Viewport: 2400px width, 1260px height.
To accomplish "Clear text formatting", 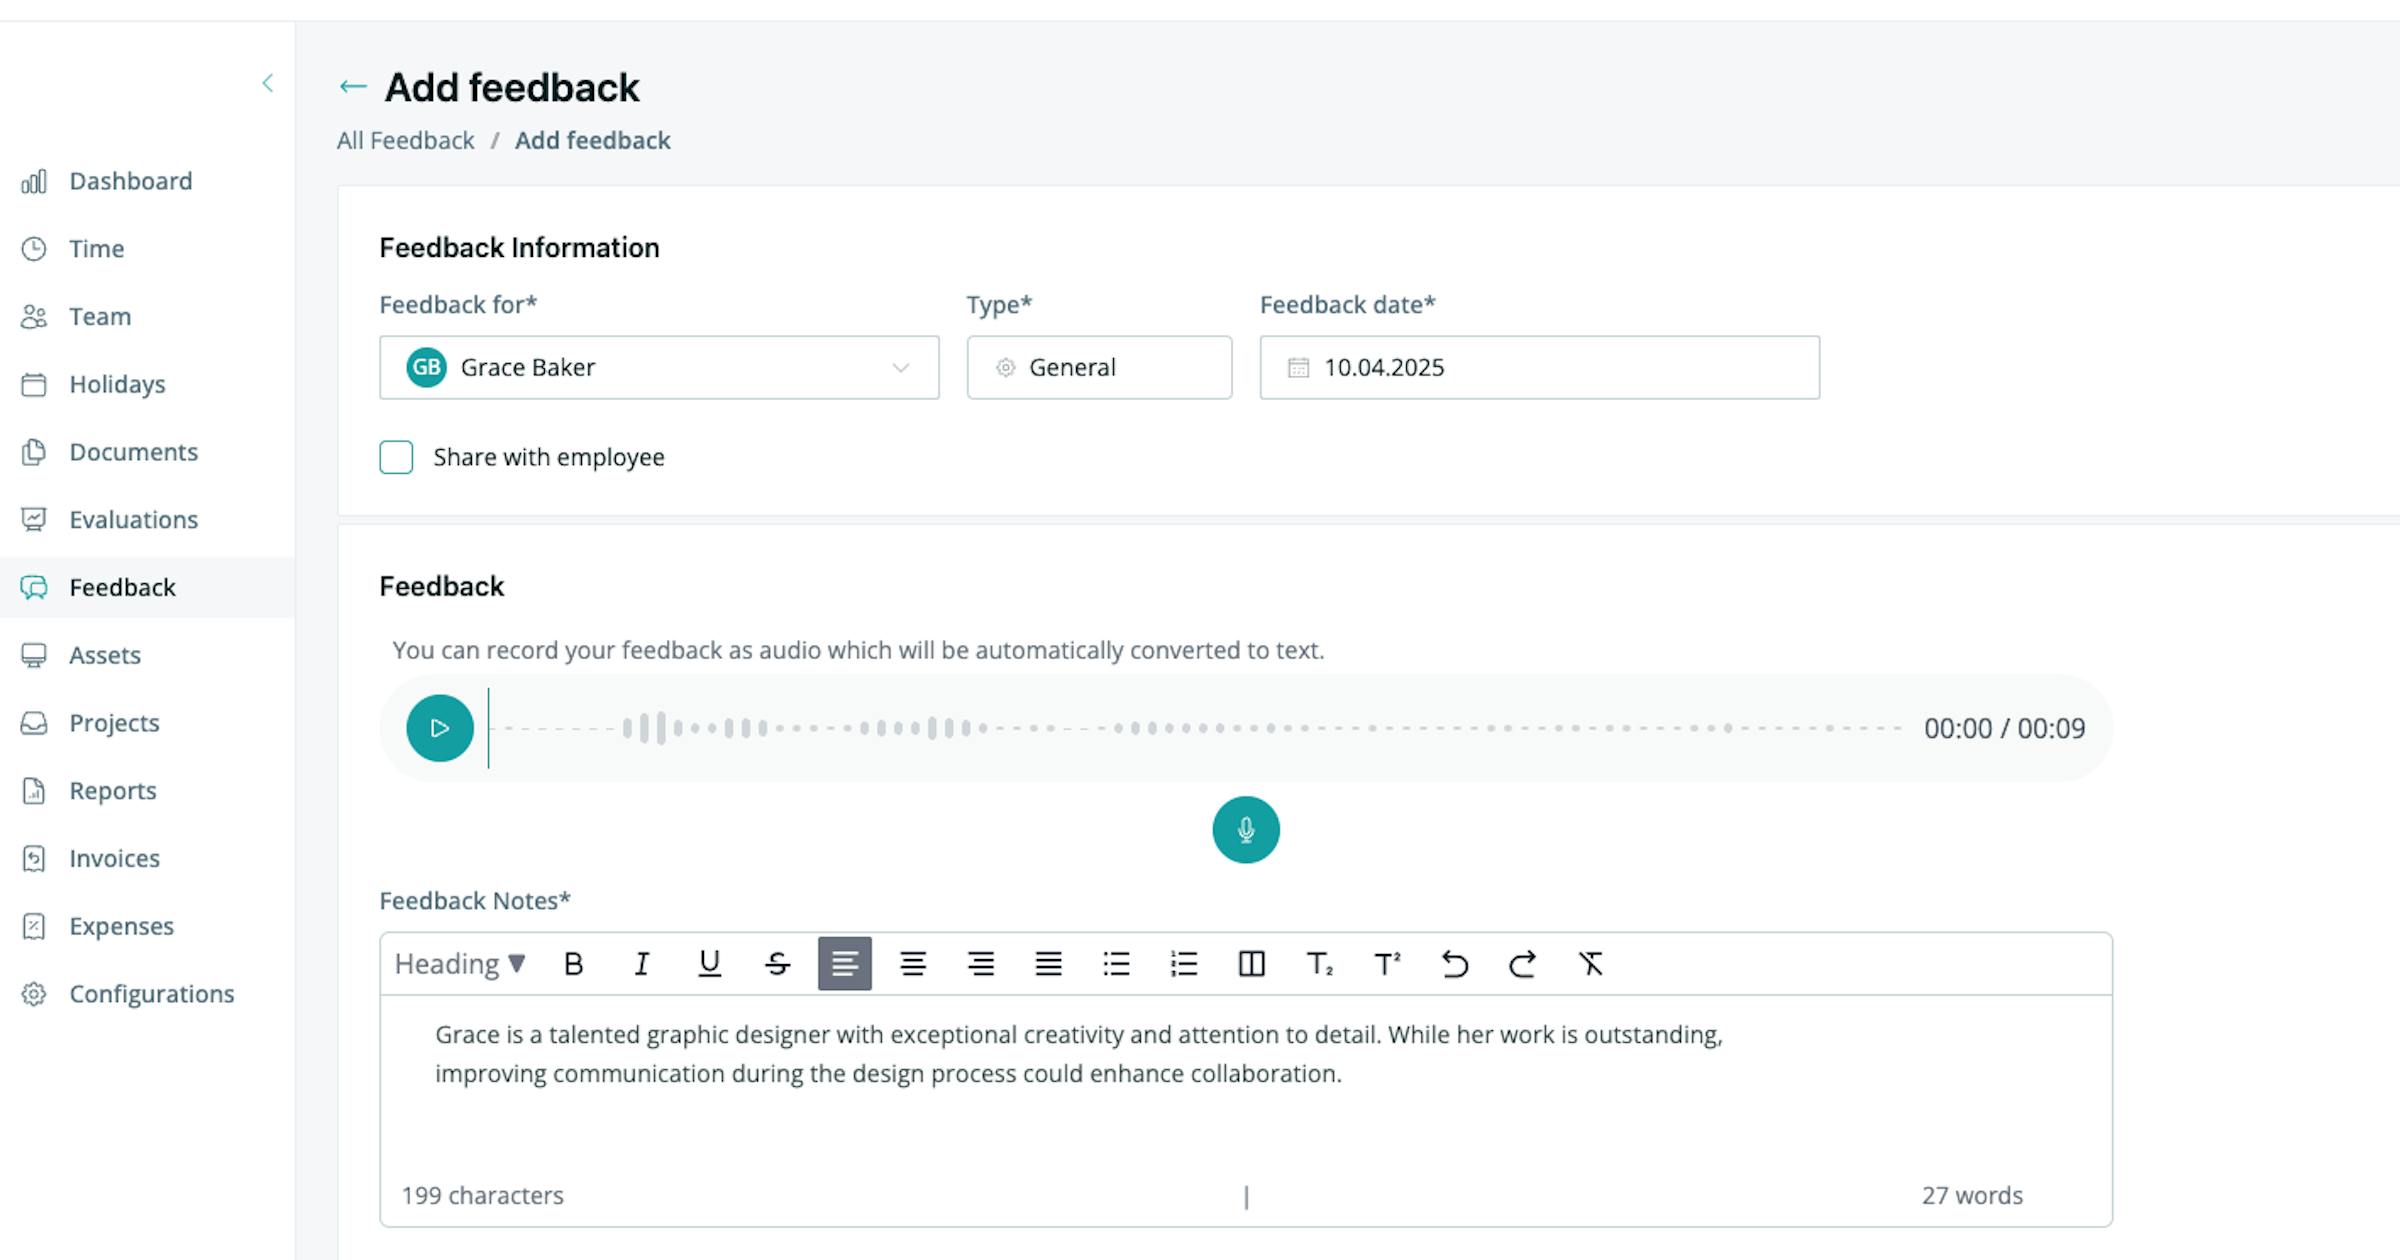I will click(1590, 964).
